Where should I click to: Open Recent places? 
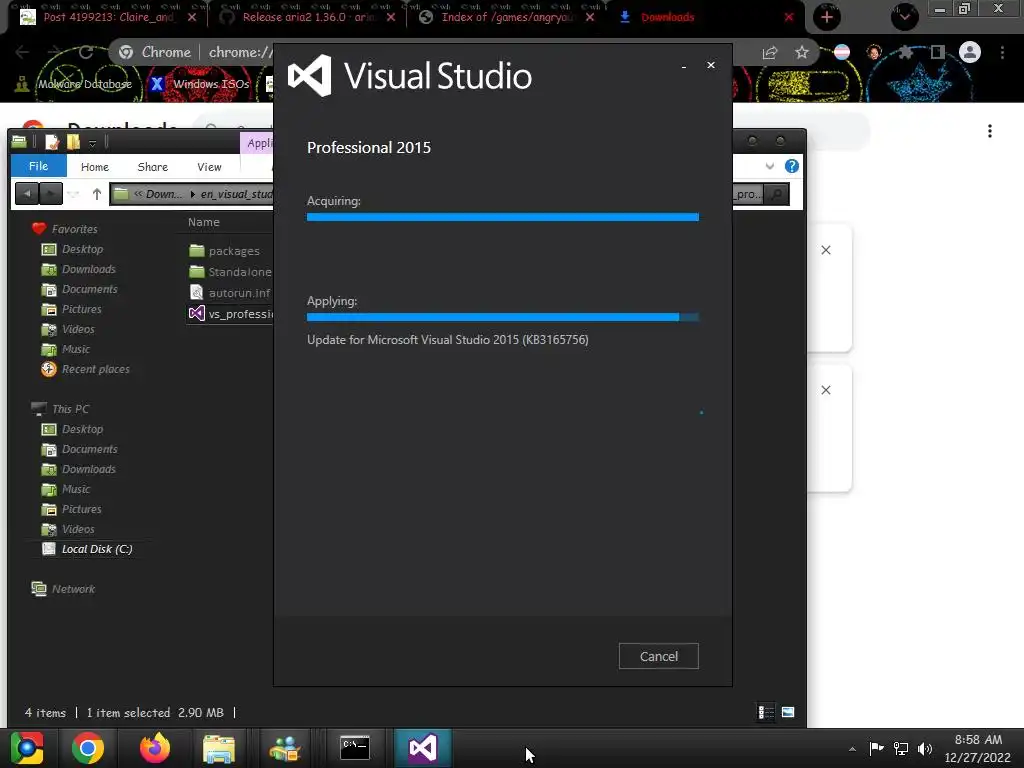pyautogui.click(x=86, y=369)
